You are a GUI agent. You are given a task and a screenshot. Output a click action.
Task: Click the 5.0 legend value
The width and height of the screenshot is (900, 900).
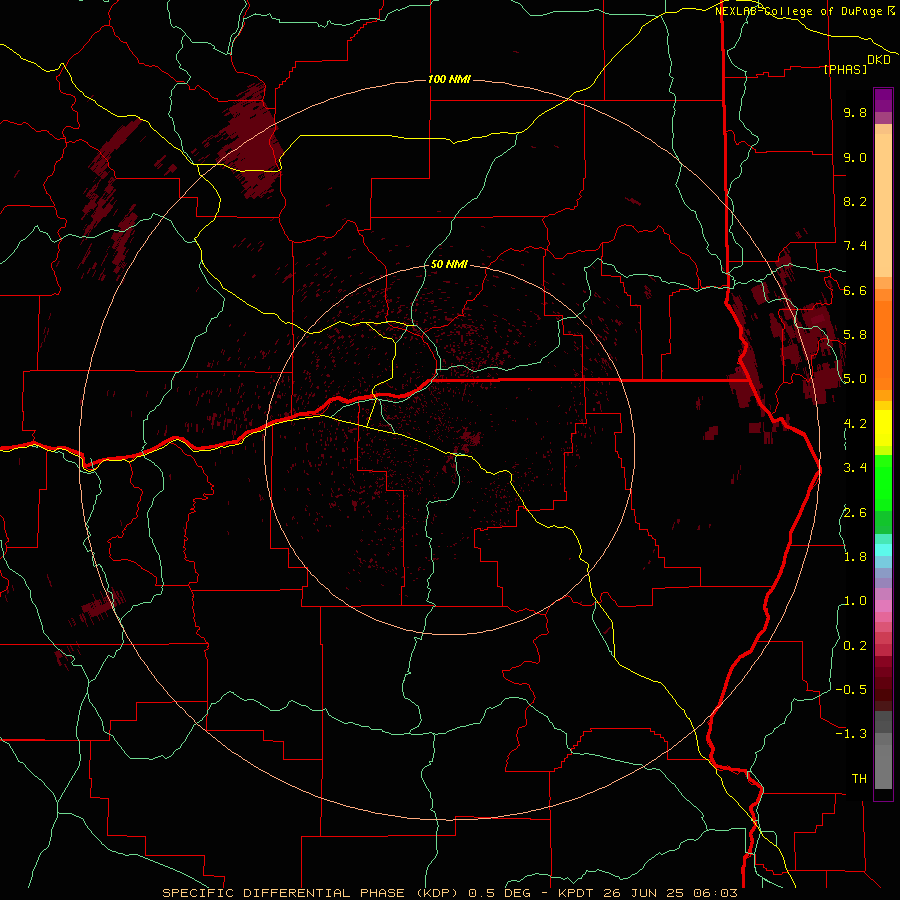[x=855, y=379]
